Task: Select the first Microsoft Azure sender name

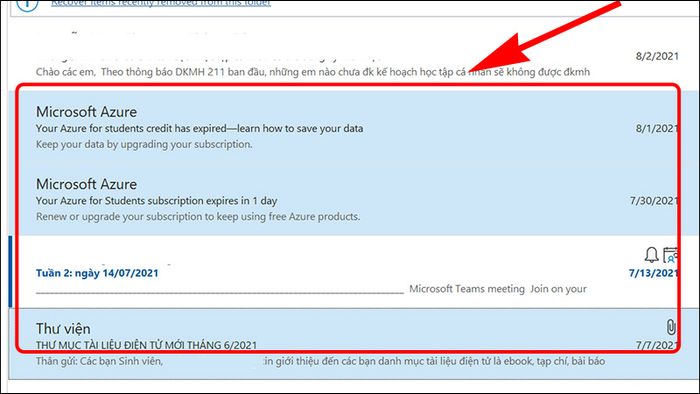Action: click(x=87, y=112)
